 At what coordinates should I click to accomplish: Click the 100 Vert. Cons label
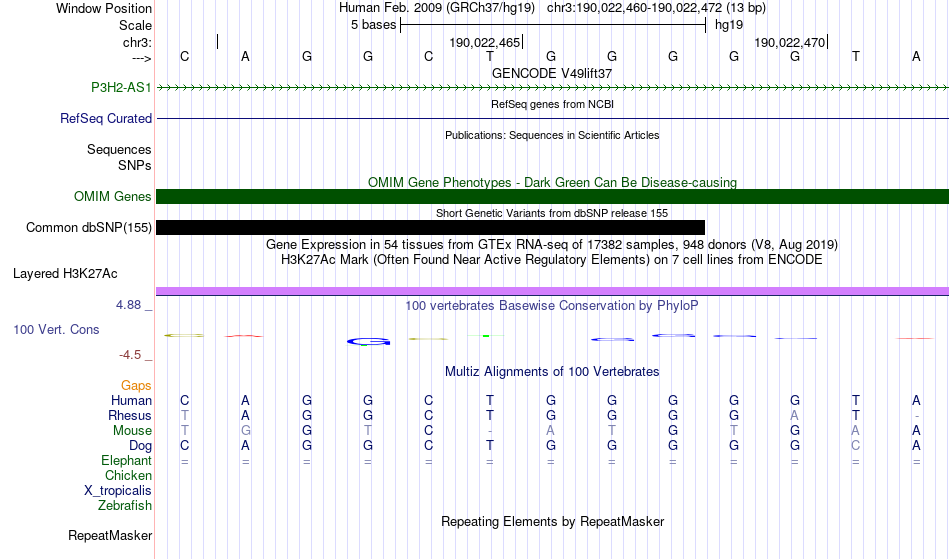tap(56, 329)
